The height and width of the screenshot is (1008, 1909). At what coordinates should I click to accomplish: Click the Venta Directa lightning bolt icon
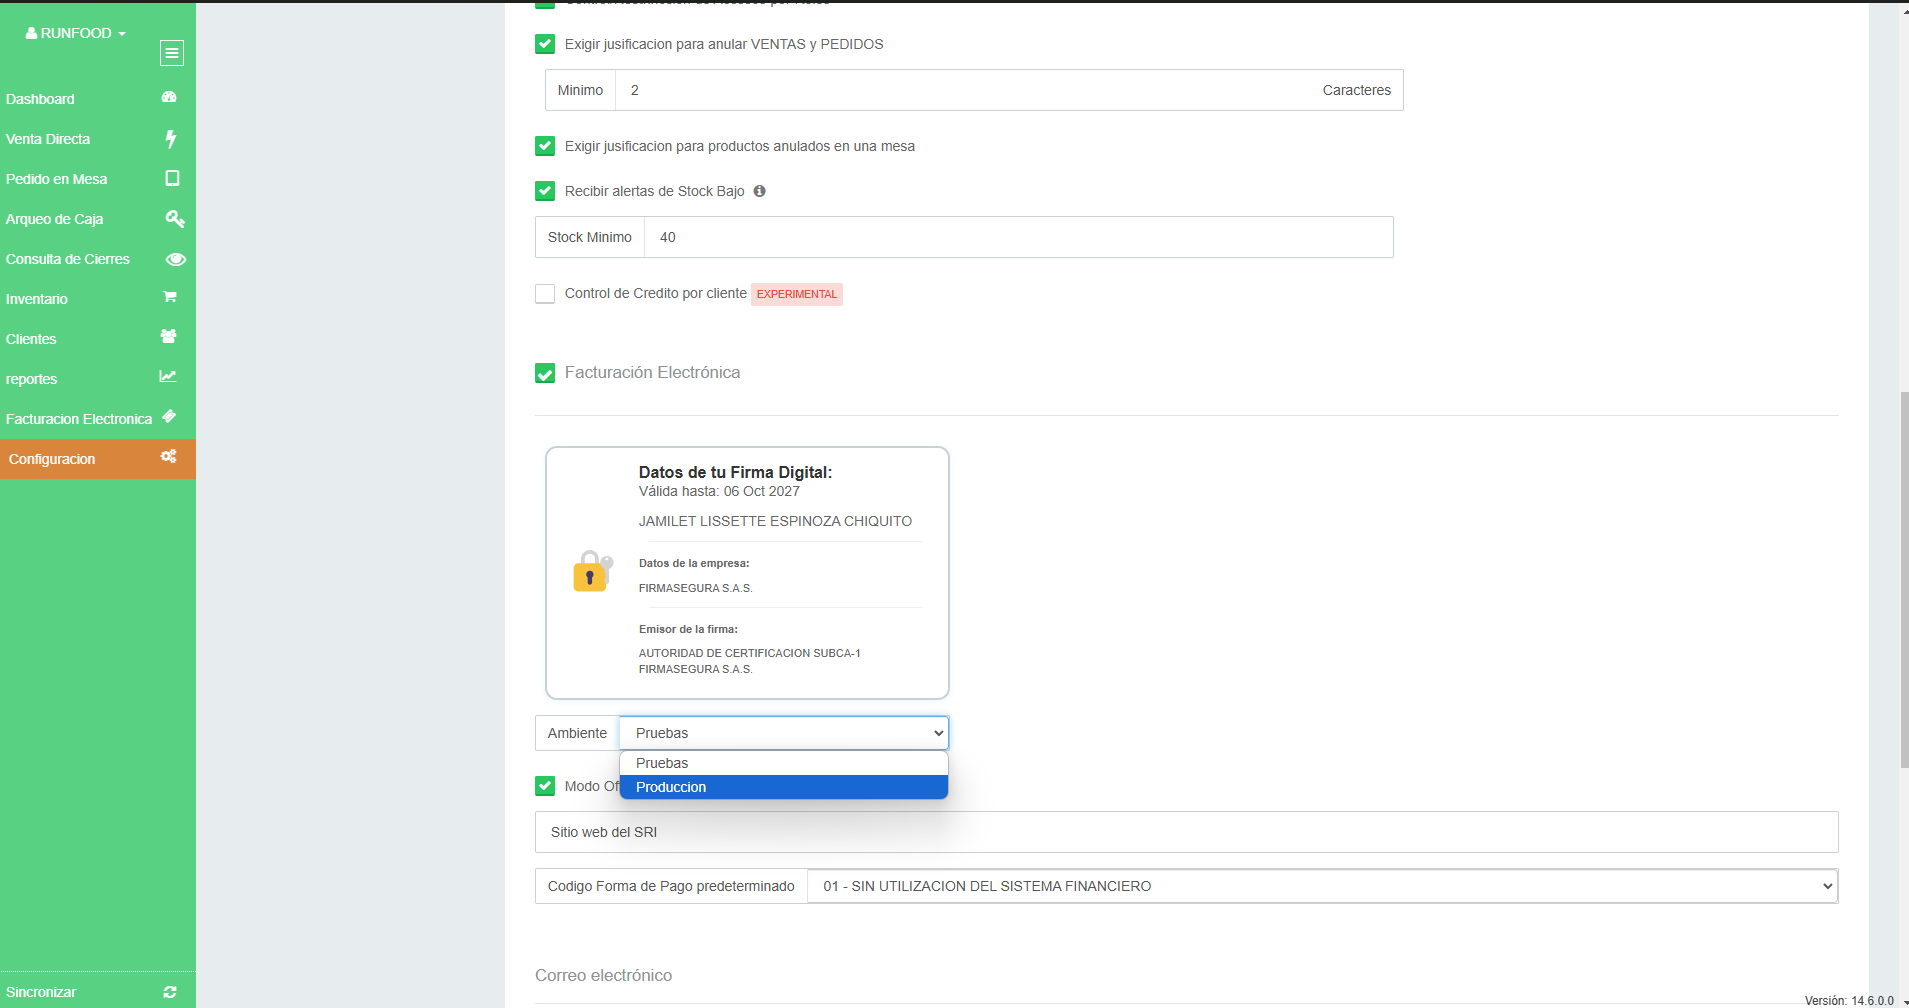[x=171, y=138]
